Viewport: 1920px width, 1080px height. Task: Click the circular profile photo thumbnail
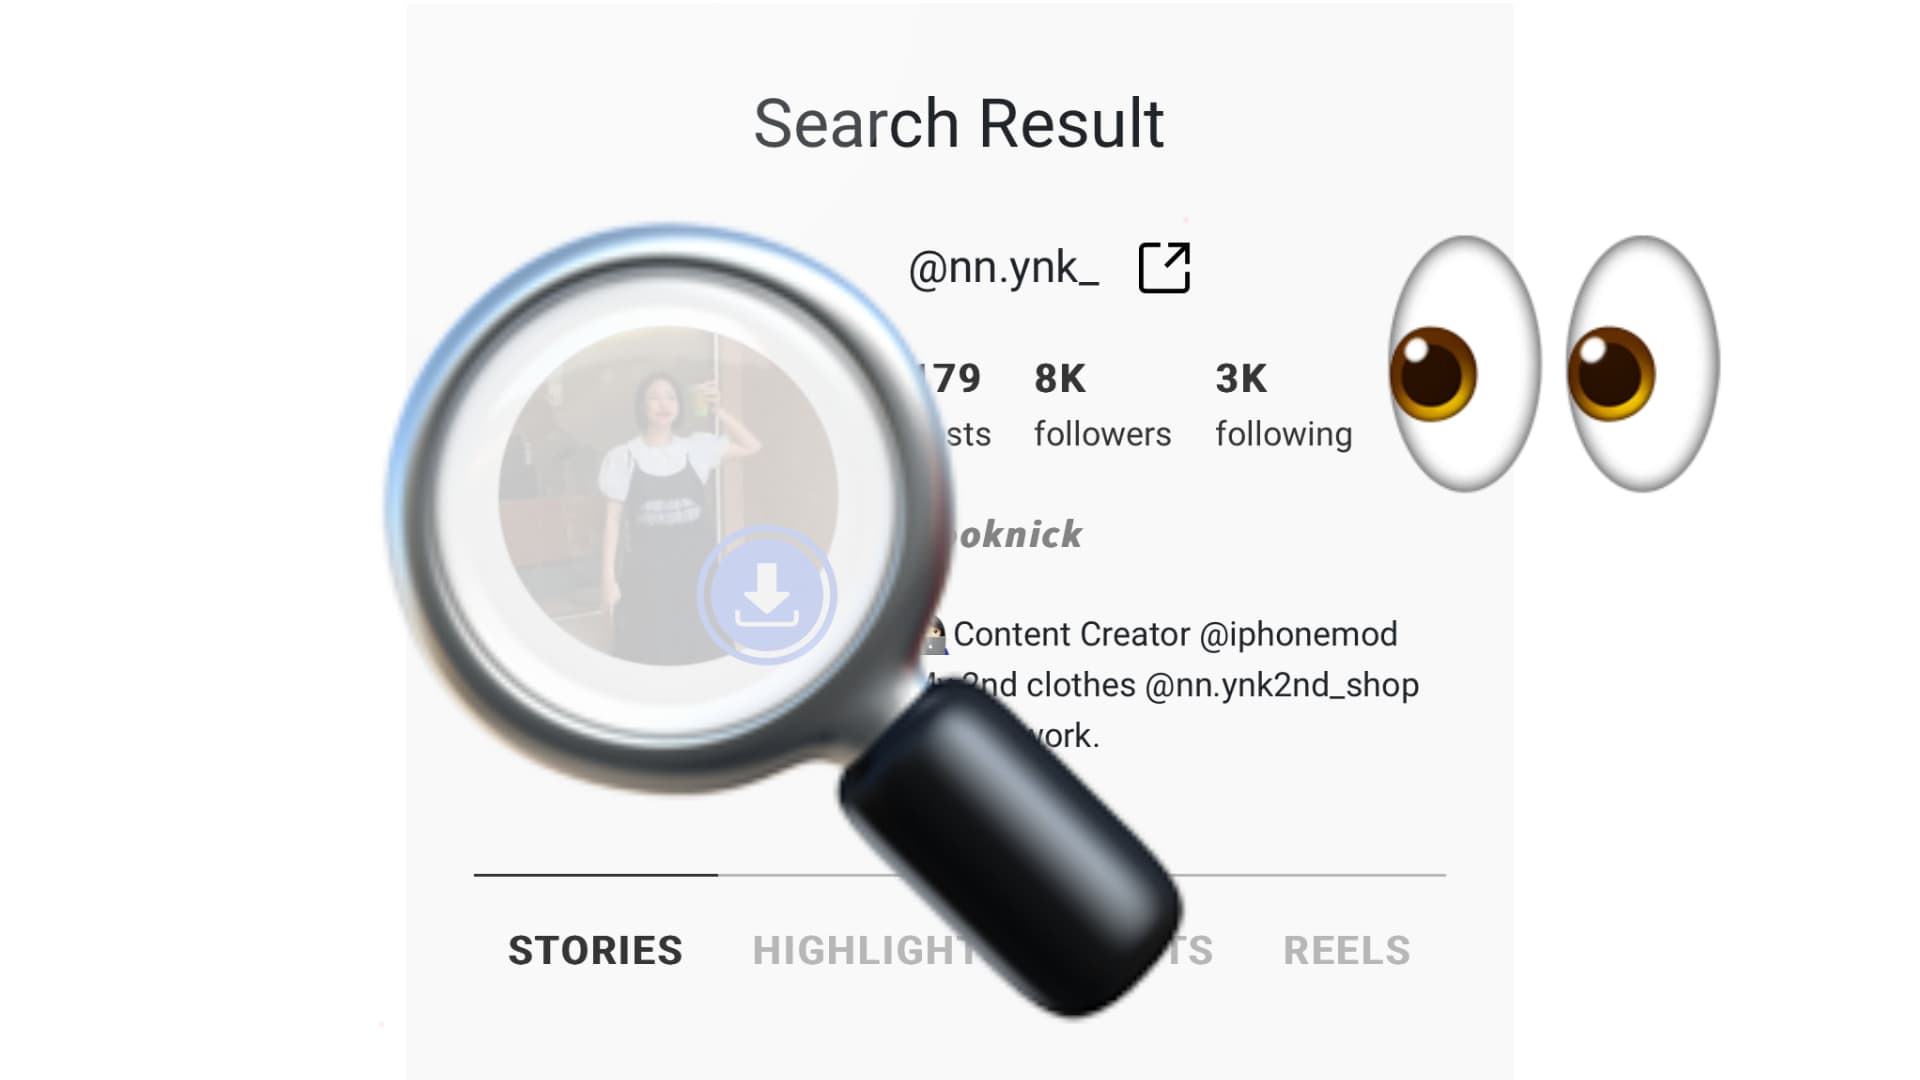pyautogui.click(x=668, y=495)
